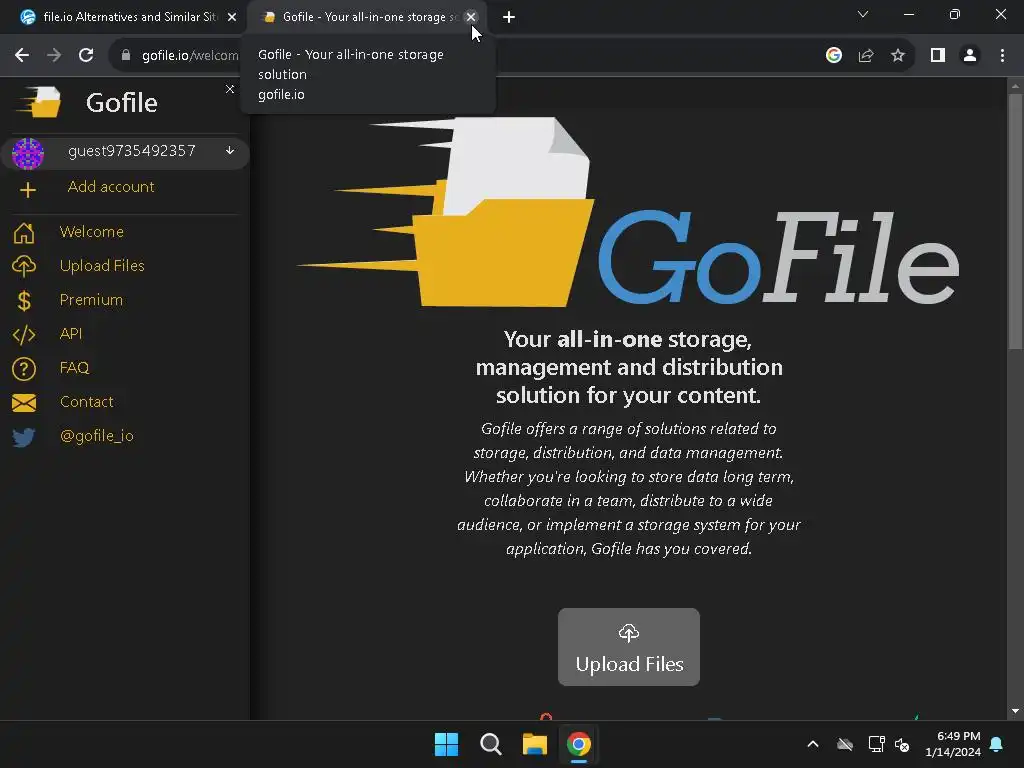Click the gofile.io address bar URL
Screen dimensions: 1024x768
click(190, 56)
